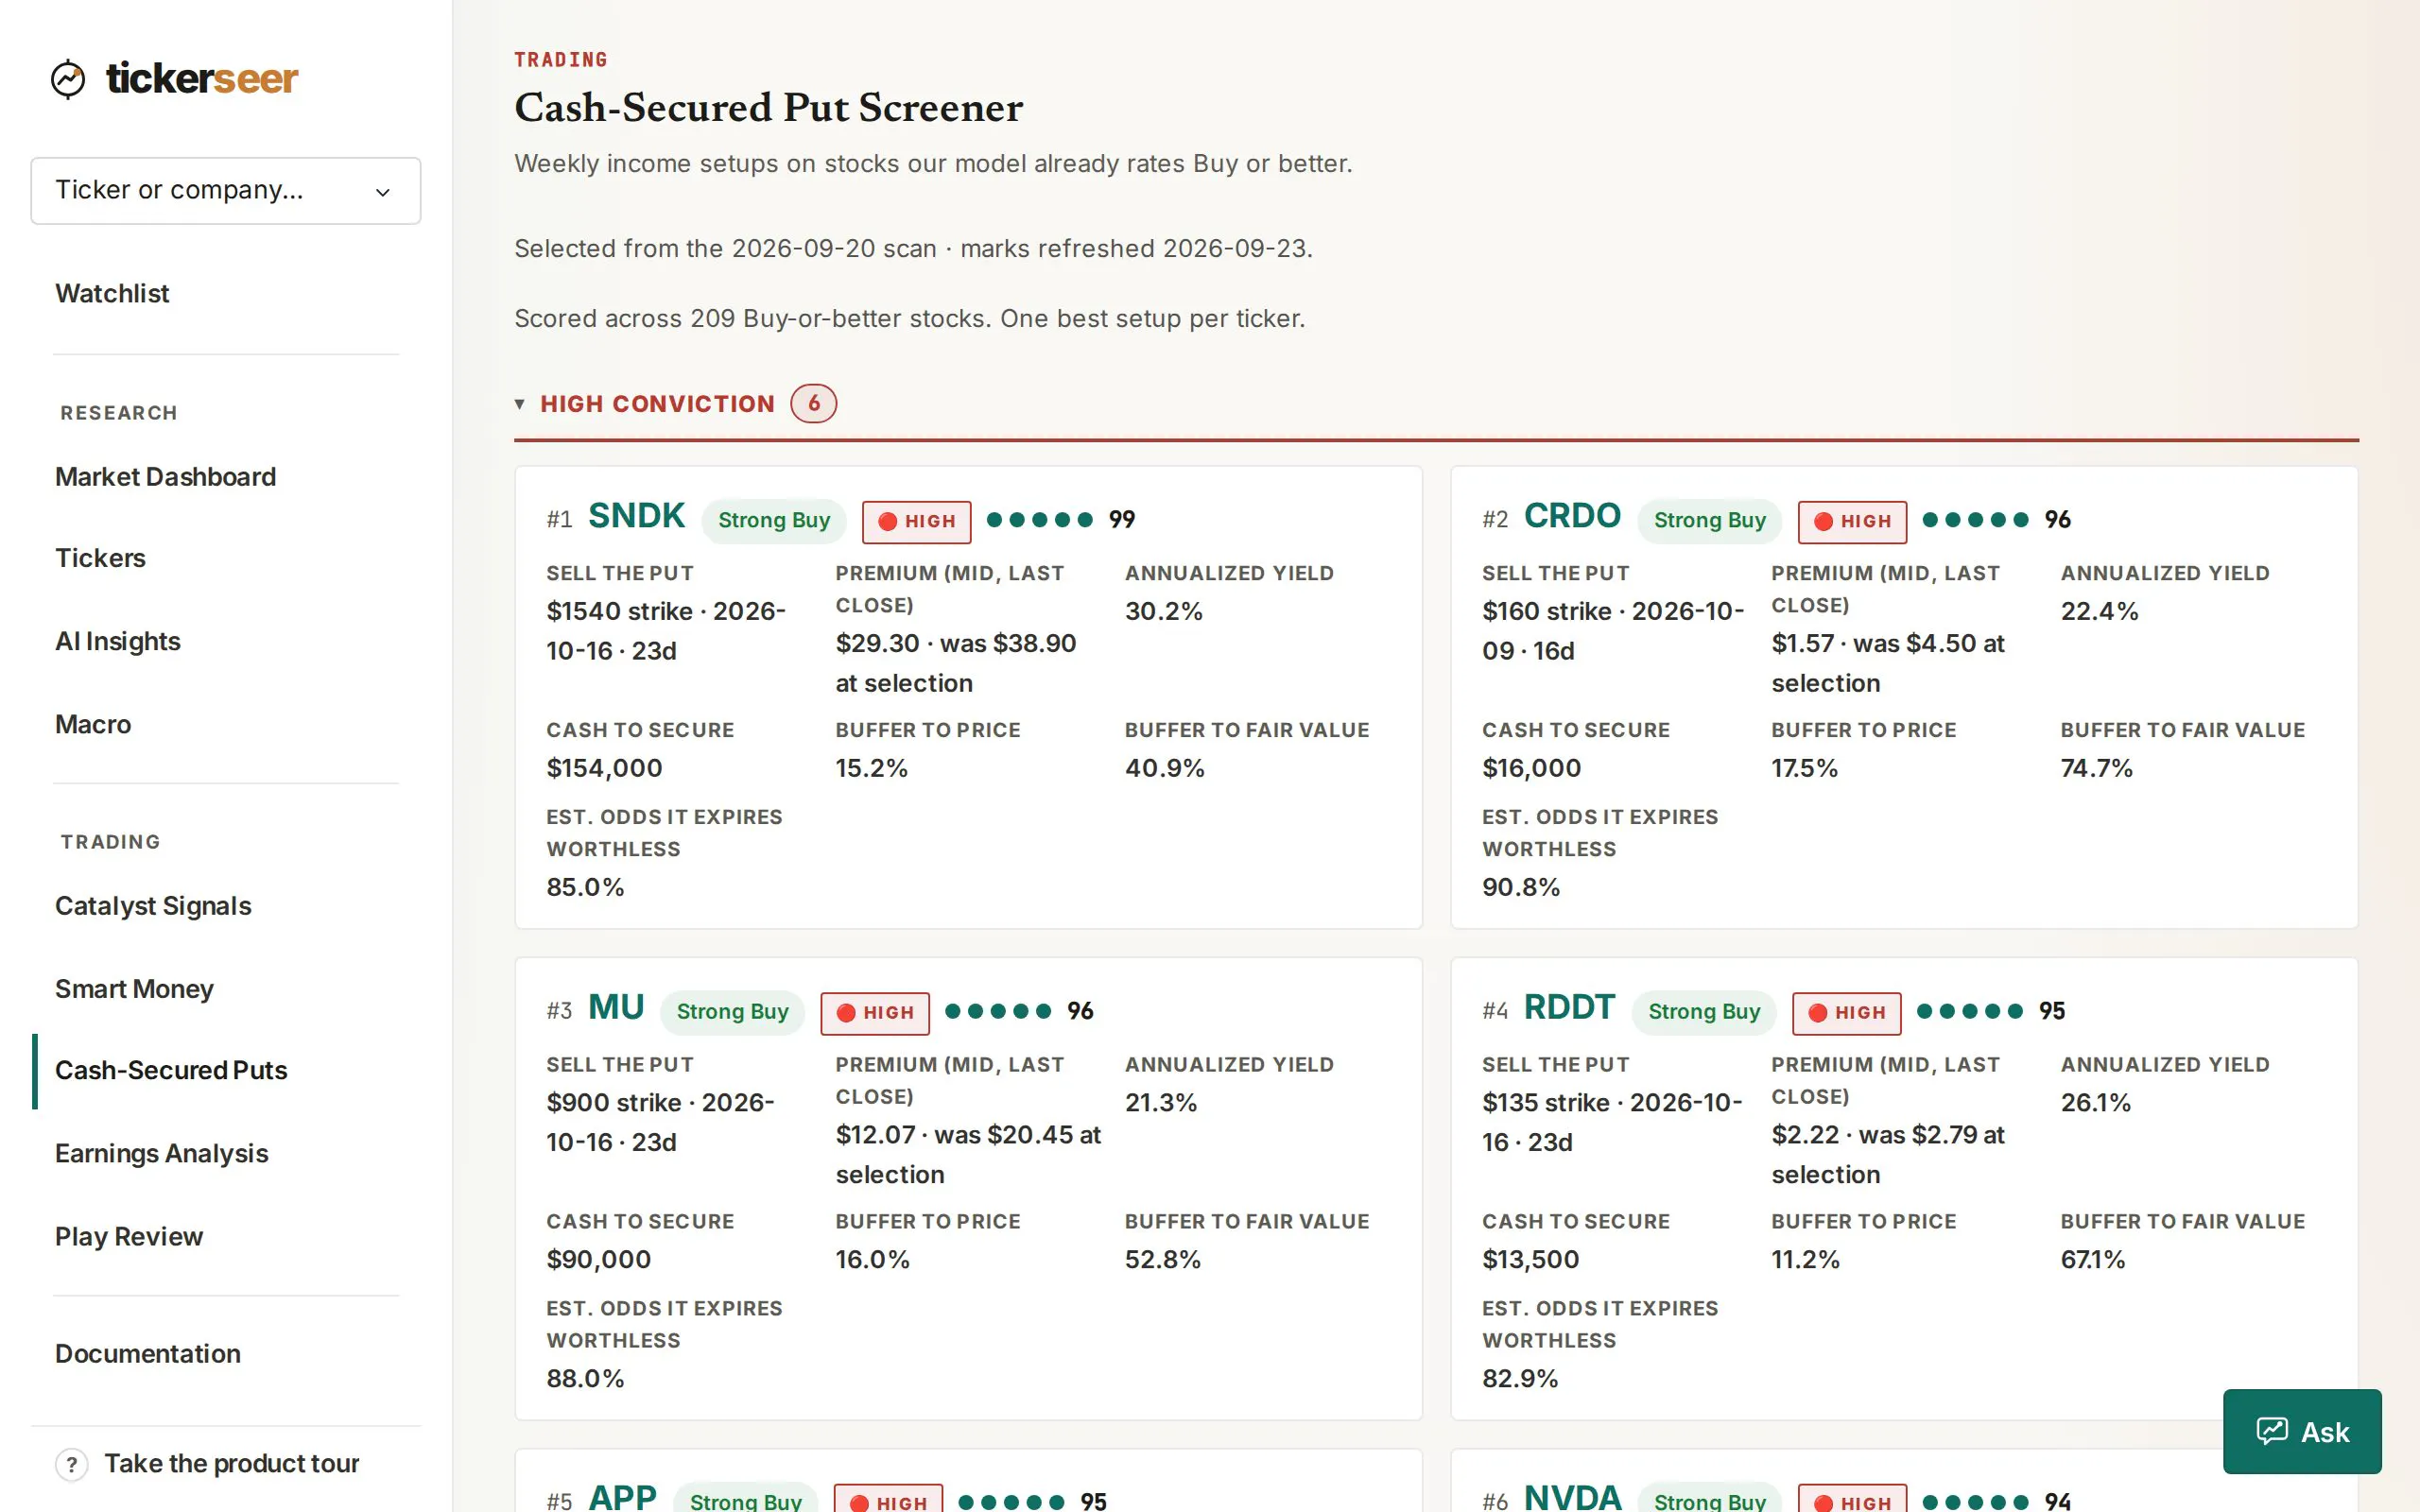
Task: Open the APP ticker link
Action: [623, 1496]
